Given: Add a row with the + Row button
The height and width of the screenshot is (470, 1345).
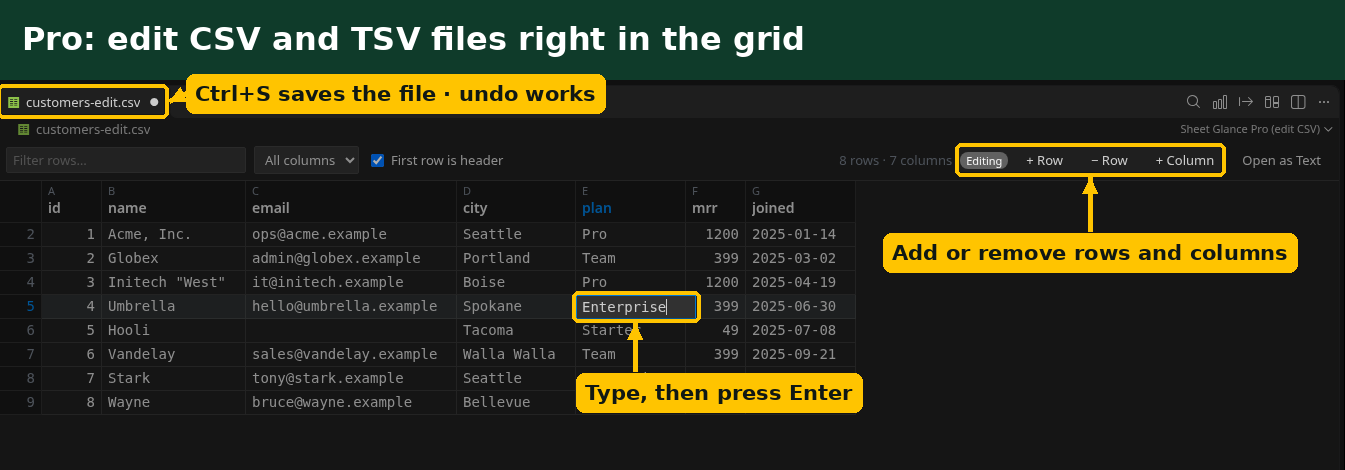Looking at the screenshot, I should point(1044,160).
